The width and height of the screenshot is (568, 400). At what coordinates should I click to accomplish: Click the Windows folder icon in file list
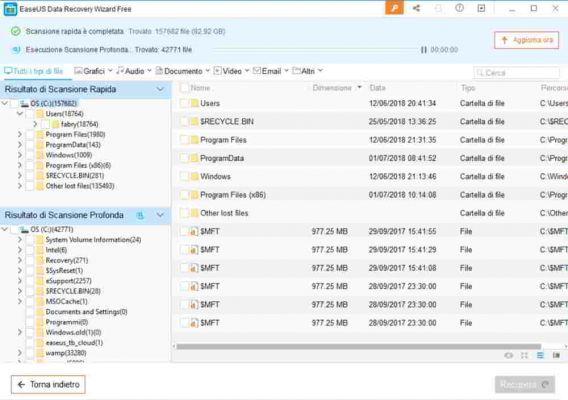tap(195, 176)
